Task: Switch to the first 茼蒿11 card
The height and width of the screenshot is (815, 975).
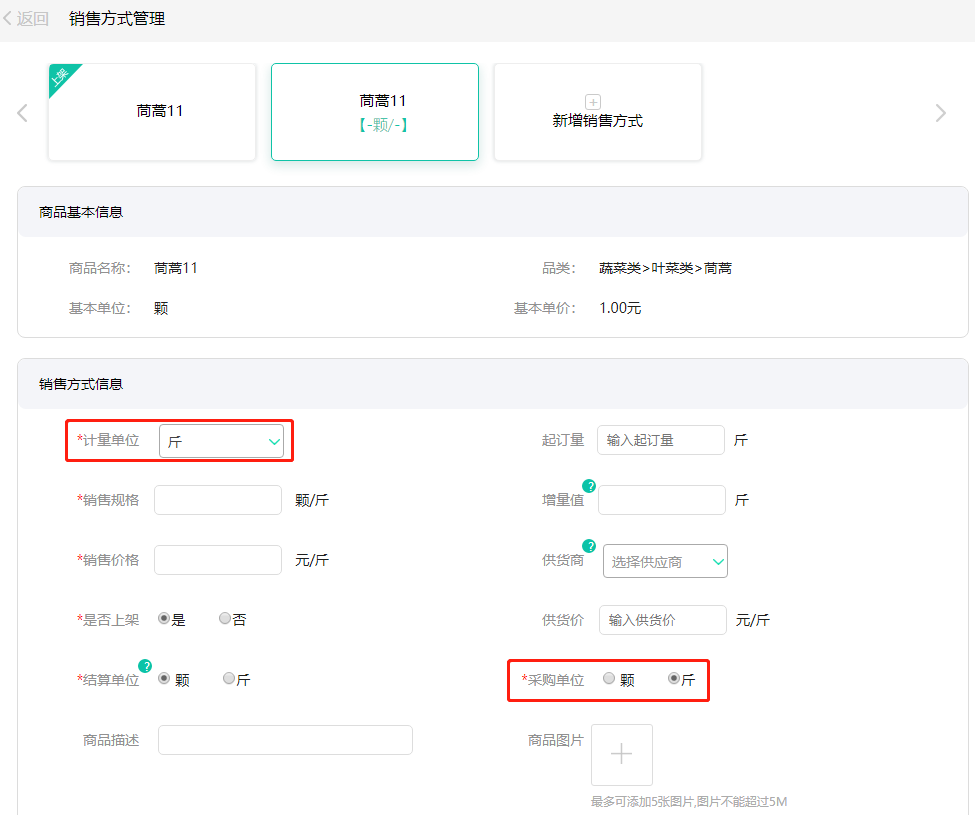Action: pos(152,111)
